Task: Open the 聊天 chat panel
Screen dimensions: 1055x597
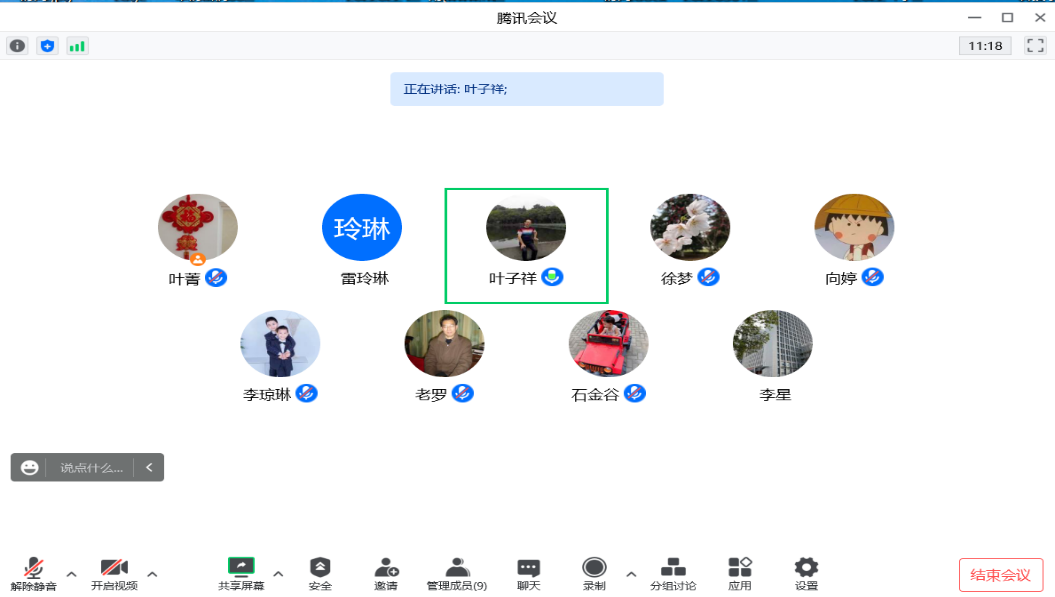Action: click(x=528, y=574)
